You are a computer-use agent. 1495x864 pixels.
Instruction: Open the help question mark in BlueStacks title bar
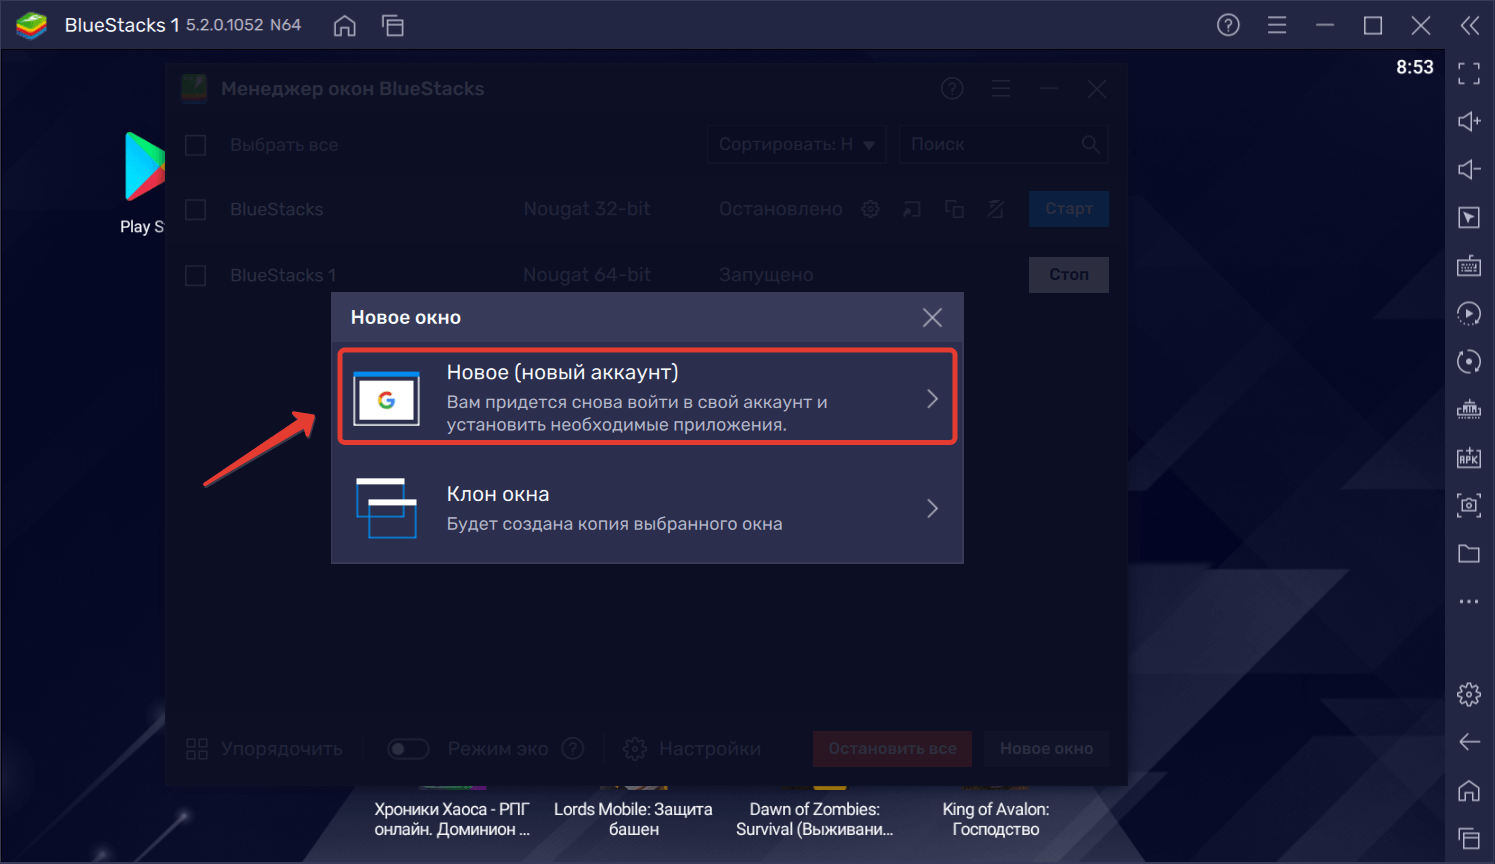click(1228, 25)
